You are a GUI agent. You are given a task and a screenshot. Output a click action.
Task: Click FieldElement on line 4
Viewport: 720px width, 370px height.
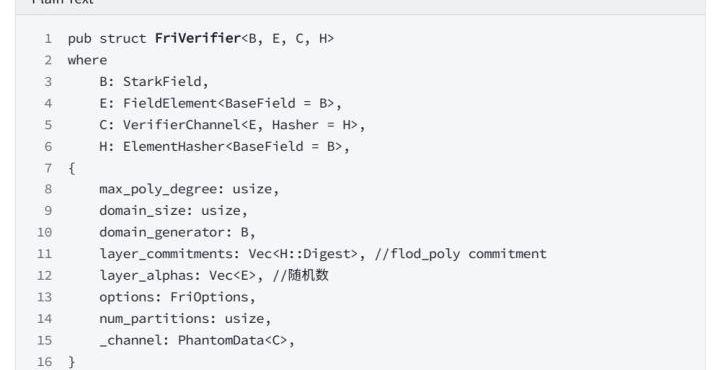170,103
